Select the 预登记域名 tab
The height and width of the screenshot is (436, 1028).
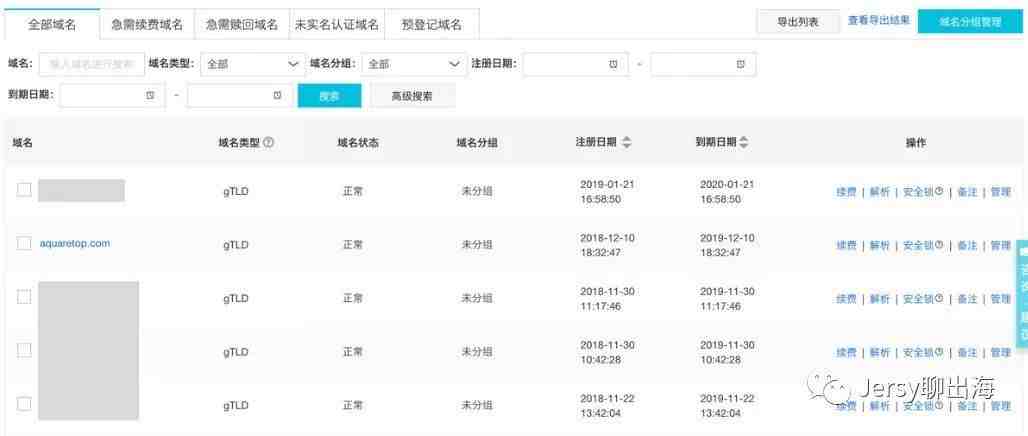[x=431, y=25]
